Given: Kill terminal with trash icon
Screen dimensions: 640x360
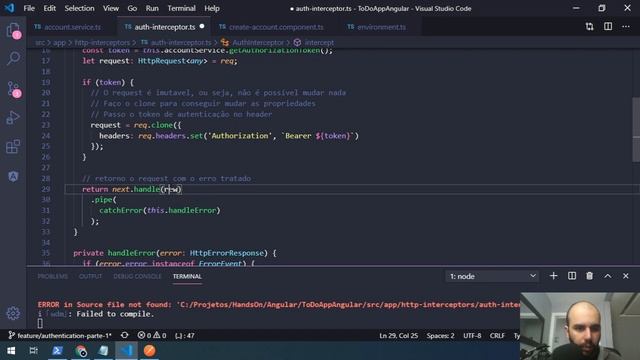Looking at the screenshot, I should [x=589, y=276].
